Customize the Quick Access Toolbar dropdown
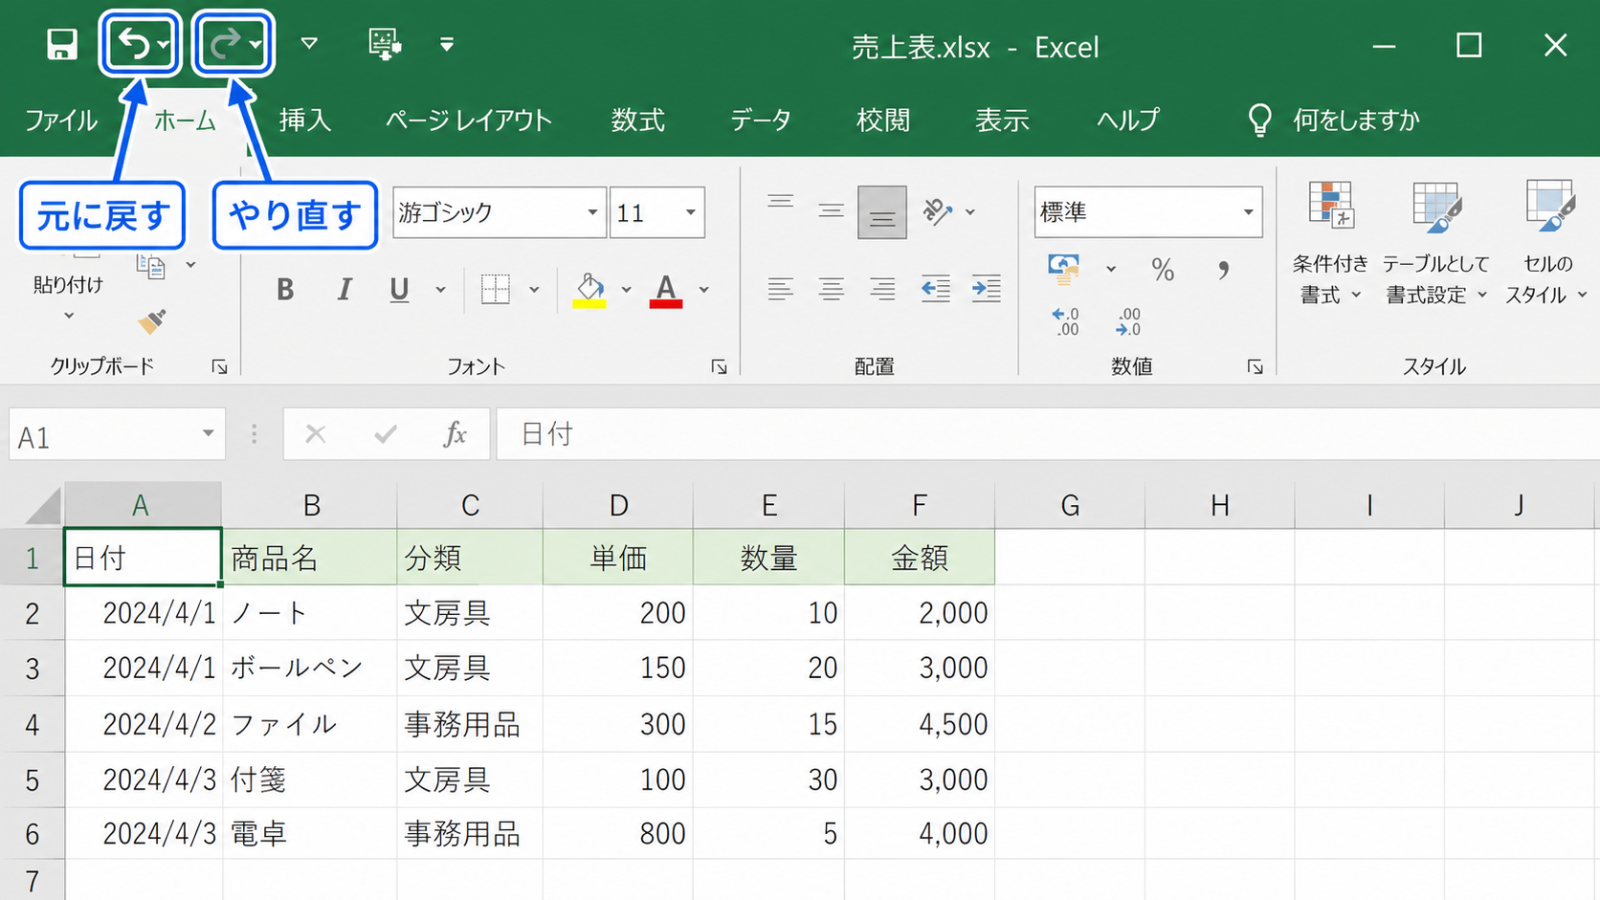Viewport: 1600px width, 900px height. [x=446, y=44]
